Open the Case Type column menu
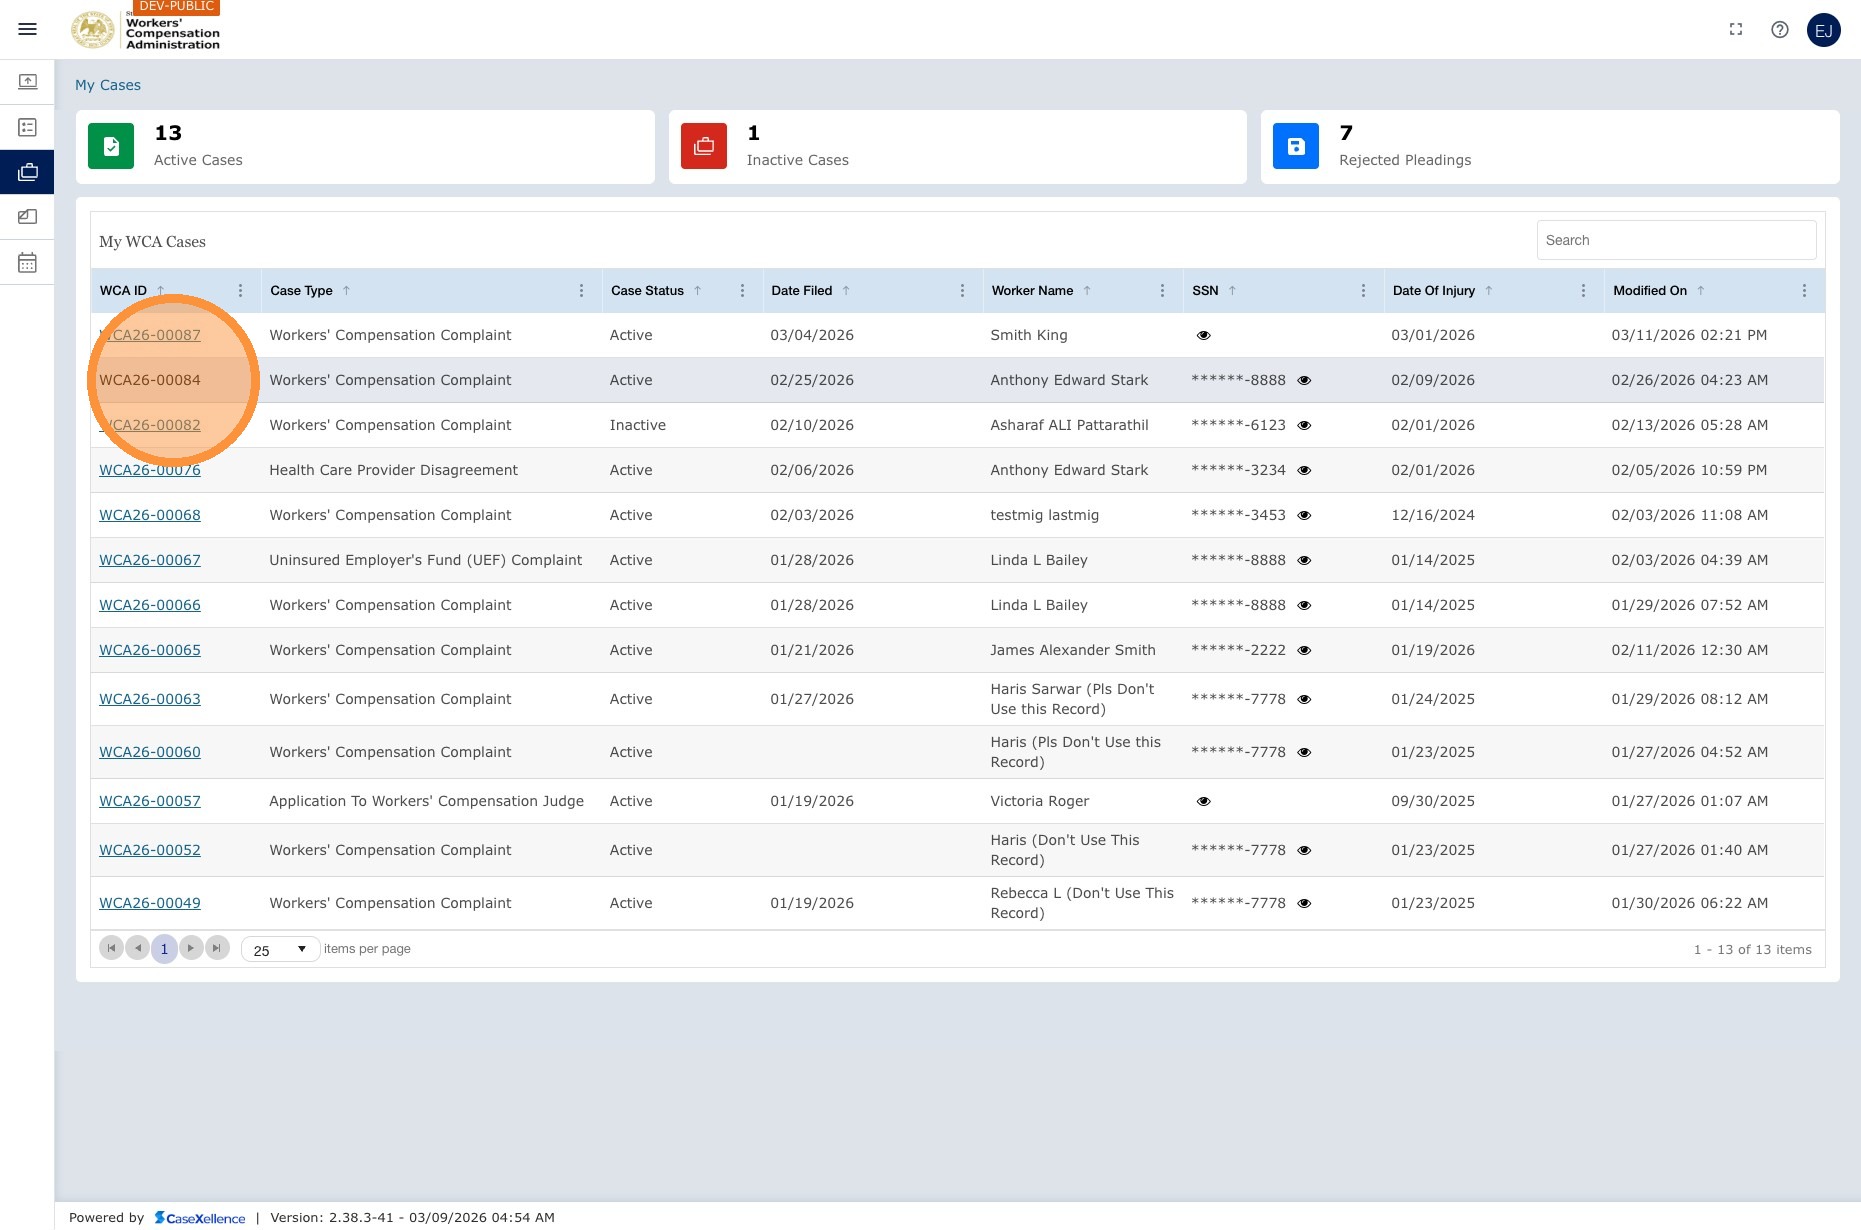 tap(581, 291)
